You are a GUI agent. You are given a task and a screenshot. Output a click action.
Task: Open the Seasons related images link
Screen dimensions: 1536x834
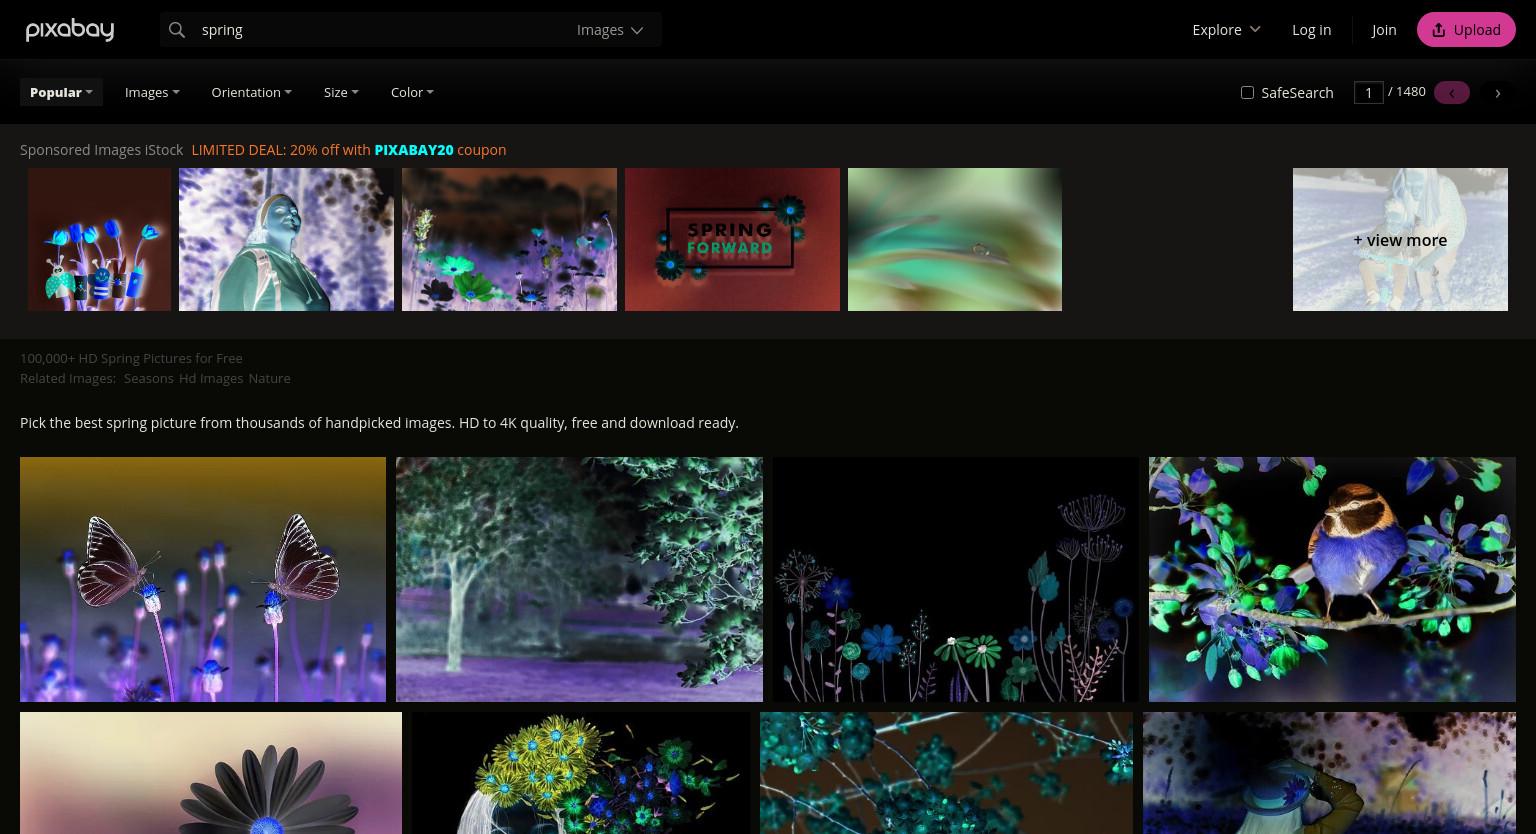coord(148,378)
